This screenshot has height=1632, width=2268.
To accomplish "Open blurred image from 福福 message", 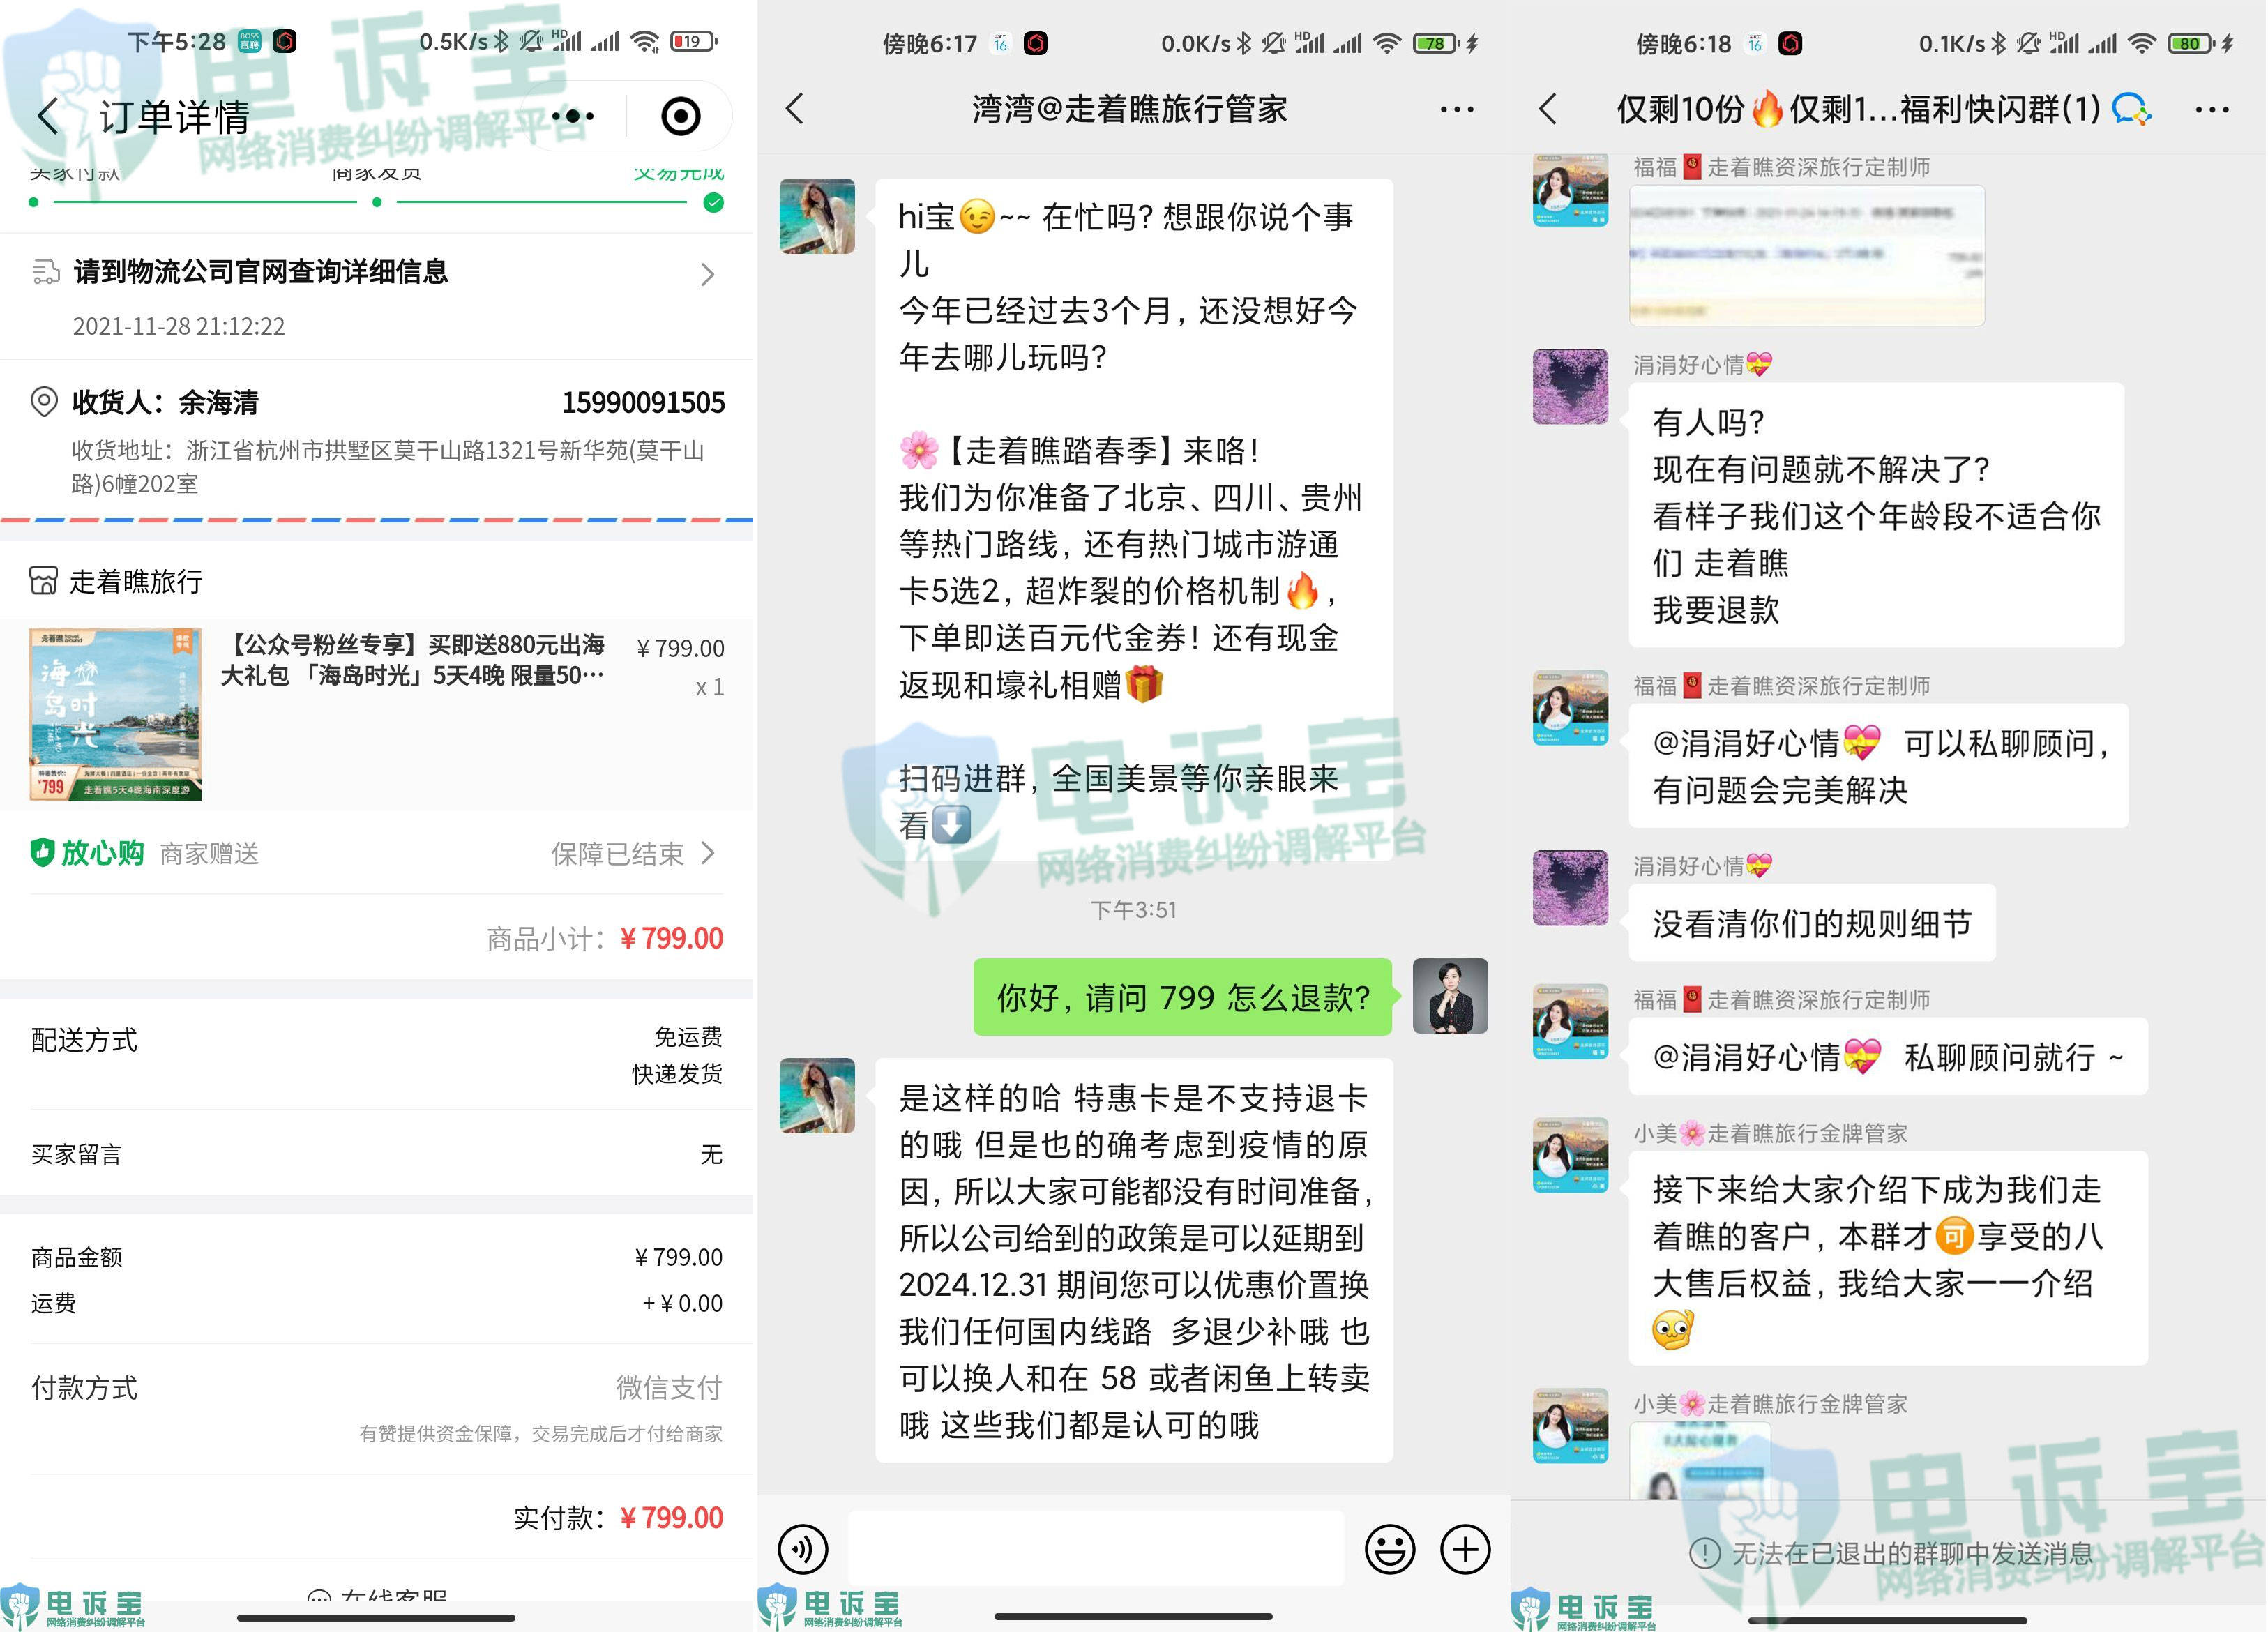I will point(1806,255).
